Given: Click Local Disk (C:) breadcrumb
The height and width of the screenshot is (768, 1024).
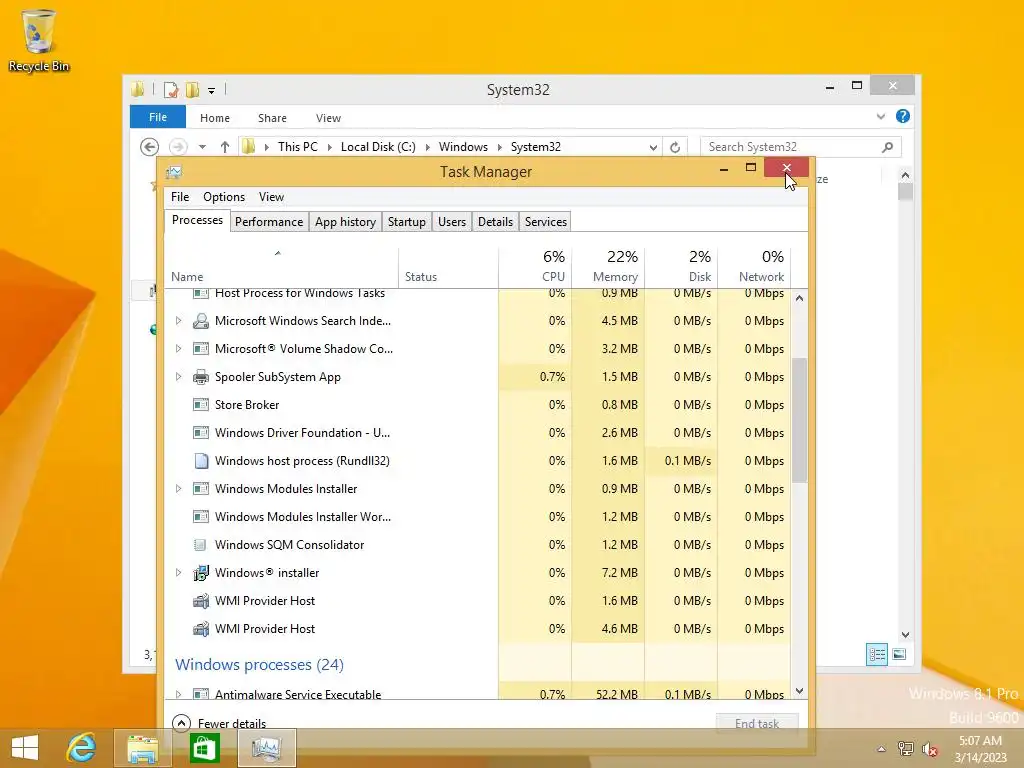Looking at the screenshot, I should 378,147.
